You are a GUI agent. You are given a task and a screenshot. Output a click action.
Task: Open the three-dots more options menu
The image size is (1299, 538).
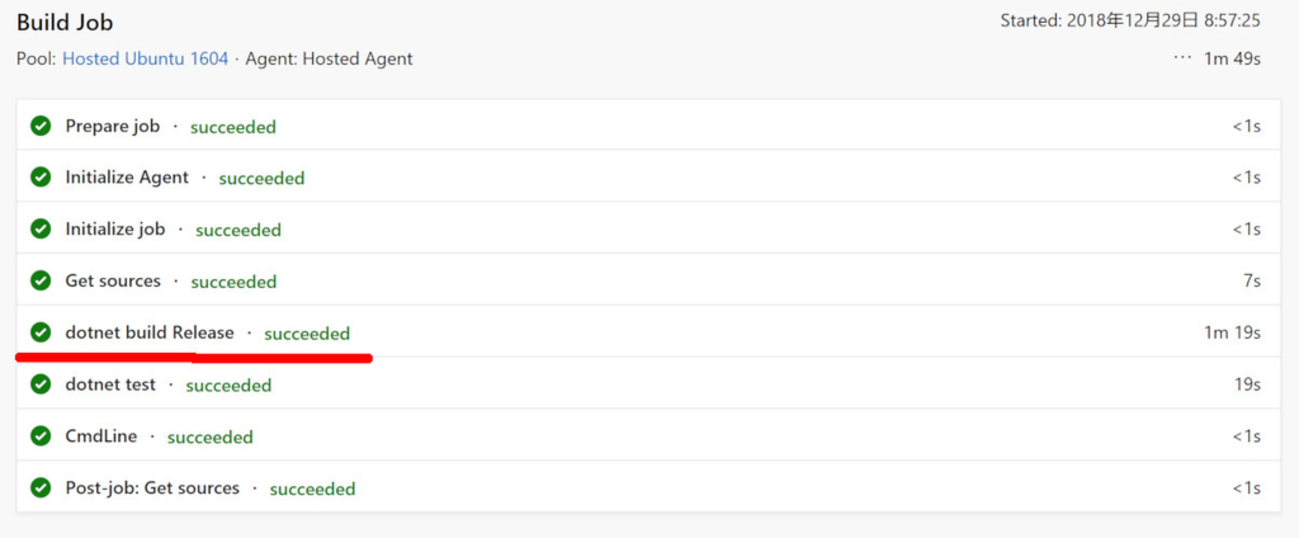click(x=1182, y=58)
